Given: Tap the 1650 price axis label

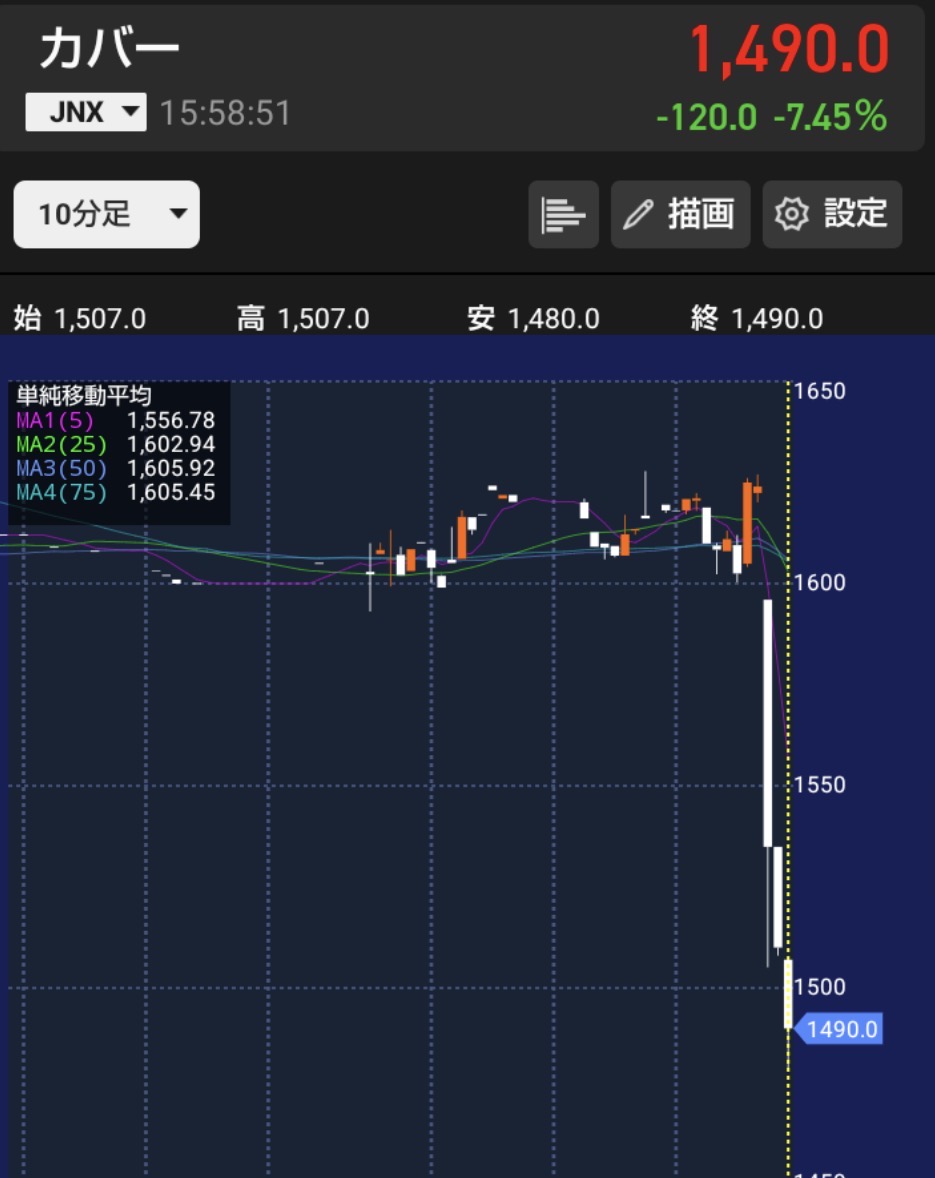Looking at the screenshot, I should pos(819,391).
